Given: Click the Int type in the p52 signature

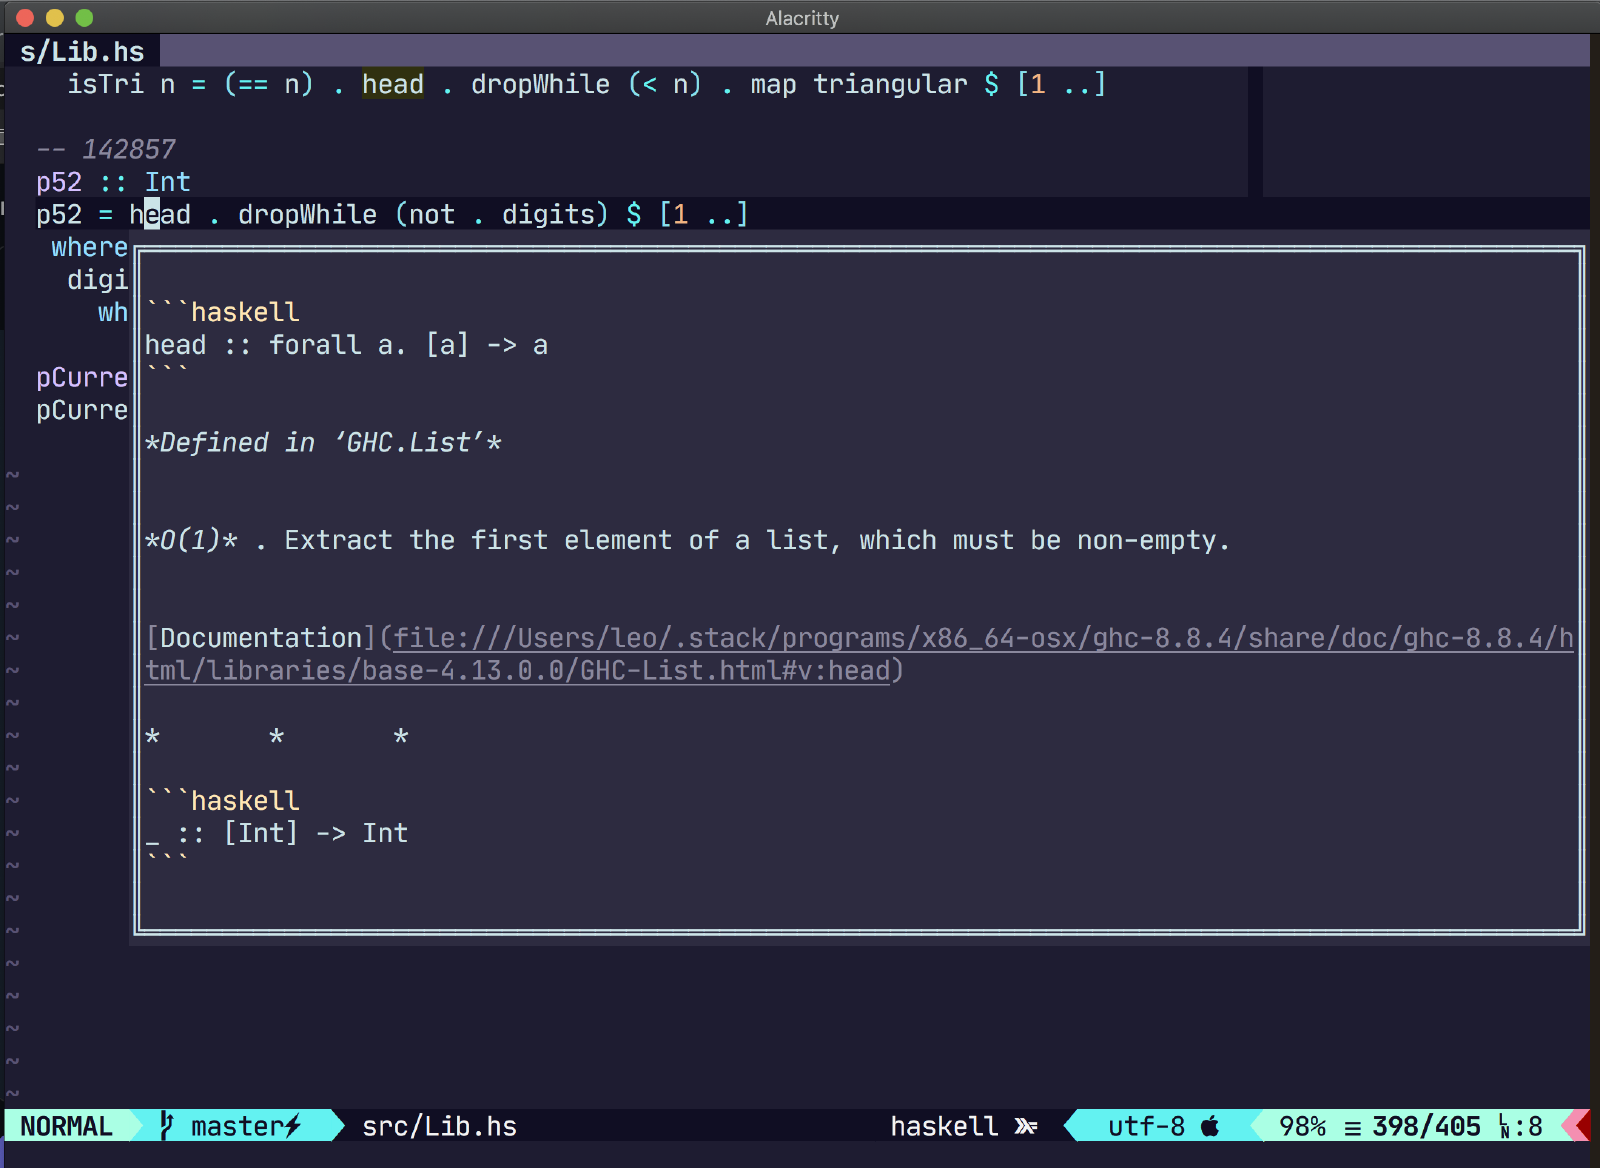Looking at the screenshot, I should point(167,182).
